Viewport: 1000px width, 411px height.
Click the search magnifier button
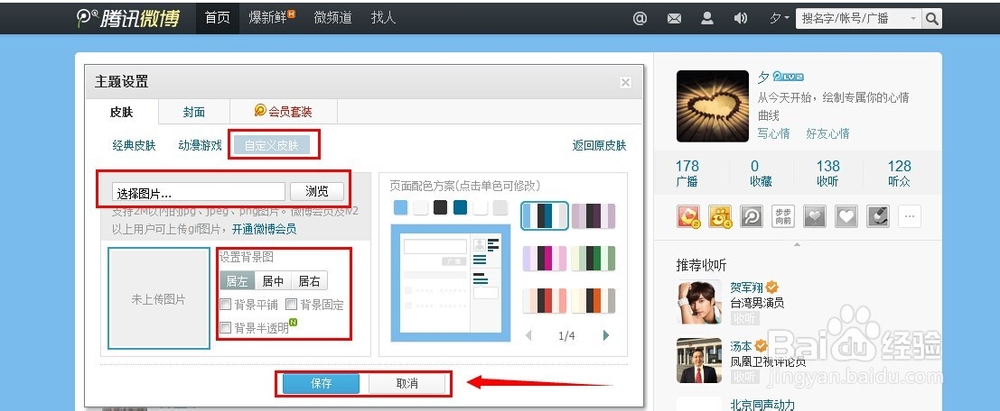pyautogui.click(x=932, y=19)
